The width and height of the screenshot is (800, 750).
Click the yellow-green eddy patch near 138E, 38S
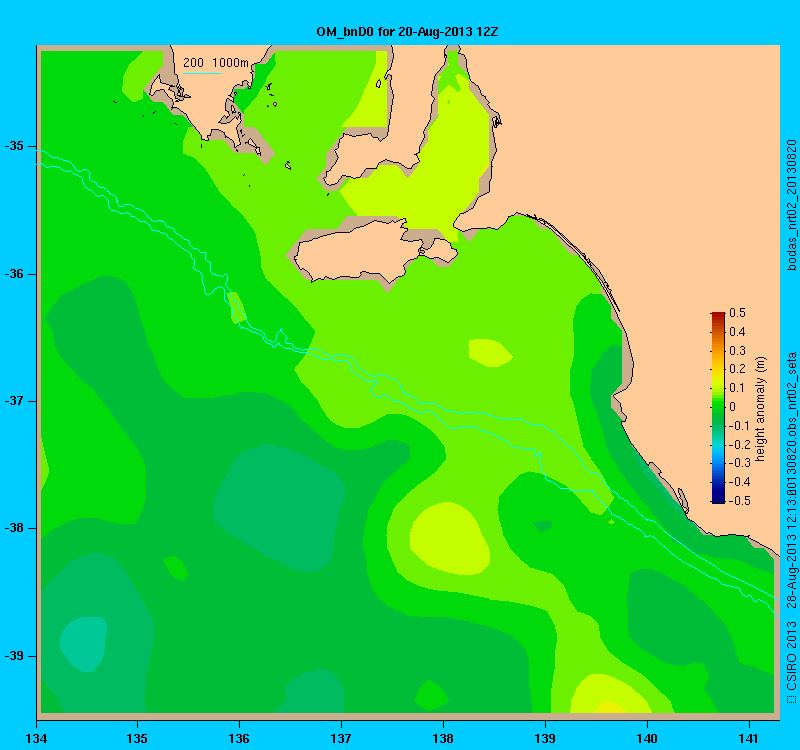click(x=449, y=538)
